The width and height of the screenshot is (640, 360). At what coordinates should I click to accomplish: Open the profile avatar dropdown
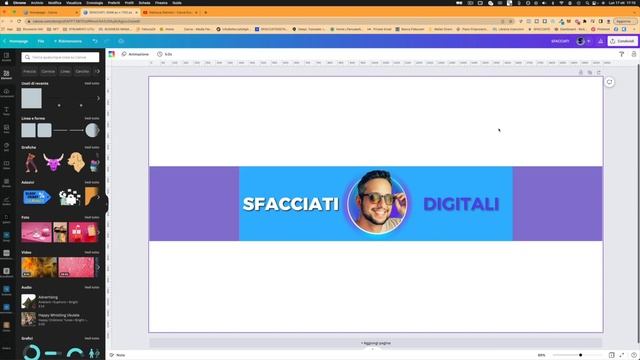click(x=583, y=41)
